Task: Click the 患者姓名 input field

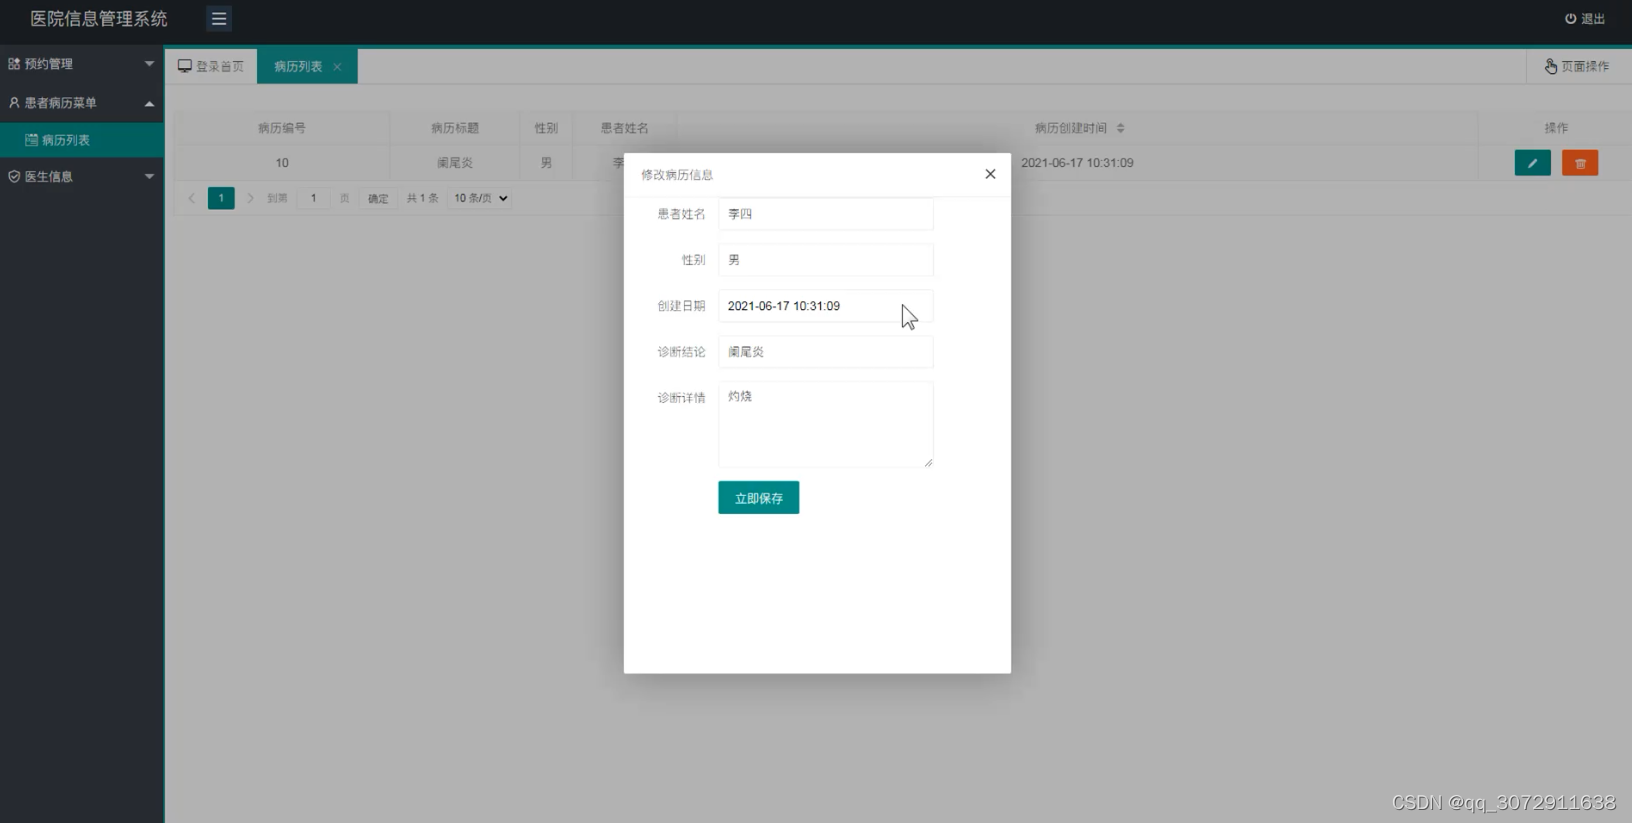Action: coord(826,214)
